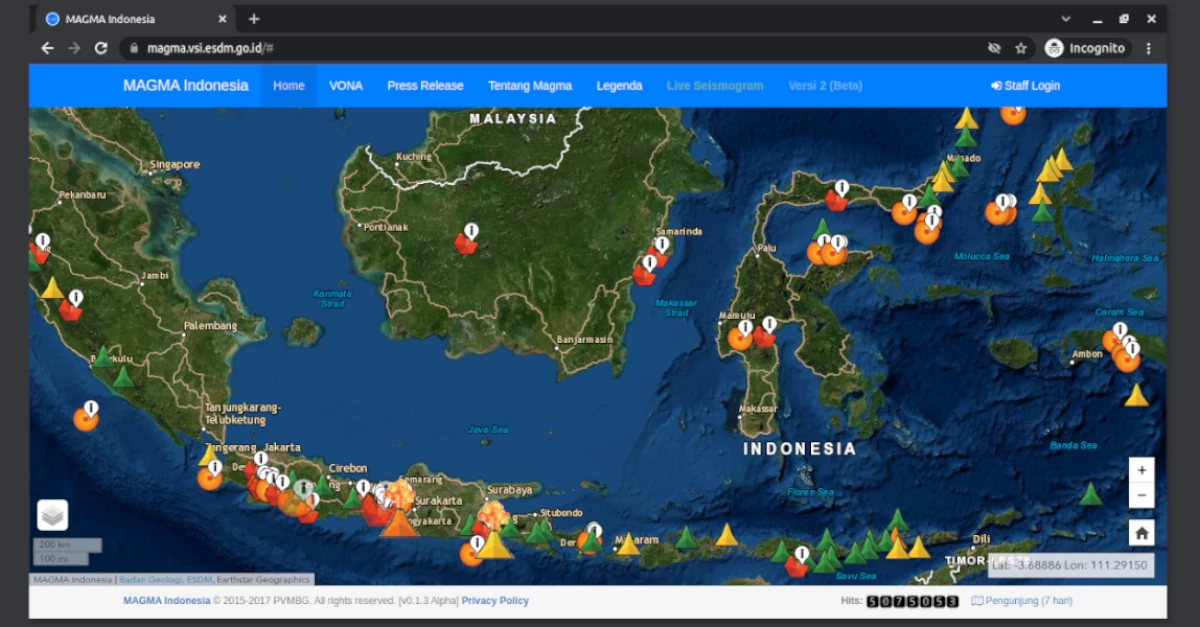Open the Home menu item
The width and height of the screenshot is (1200, 627).
(x=289, y=86)
